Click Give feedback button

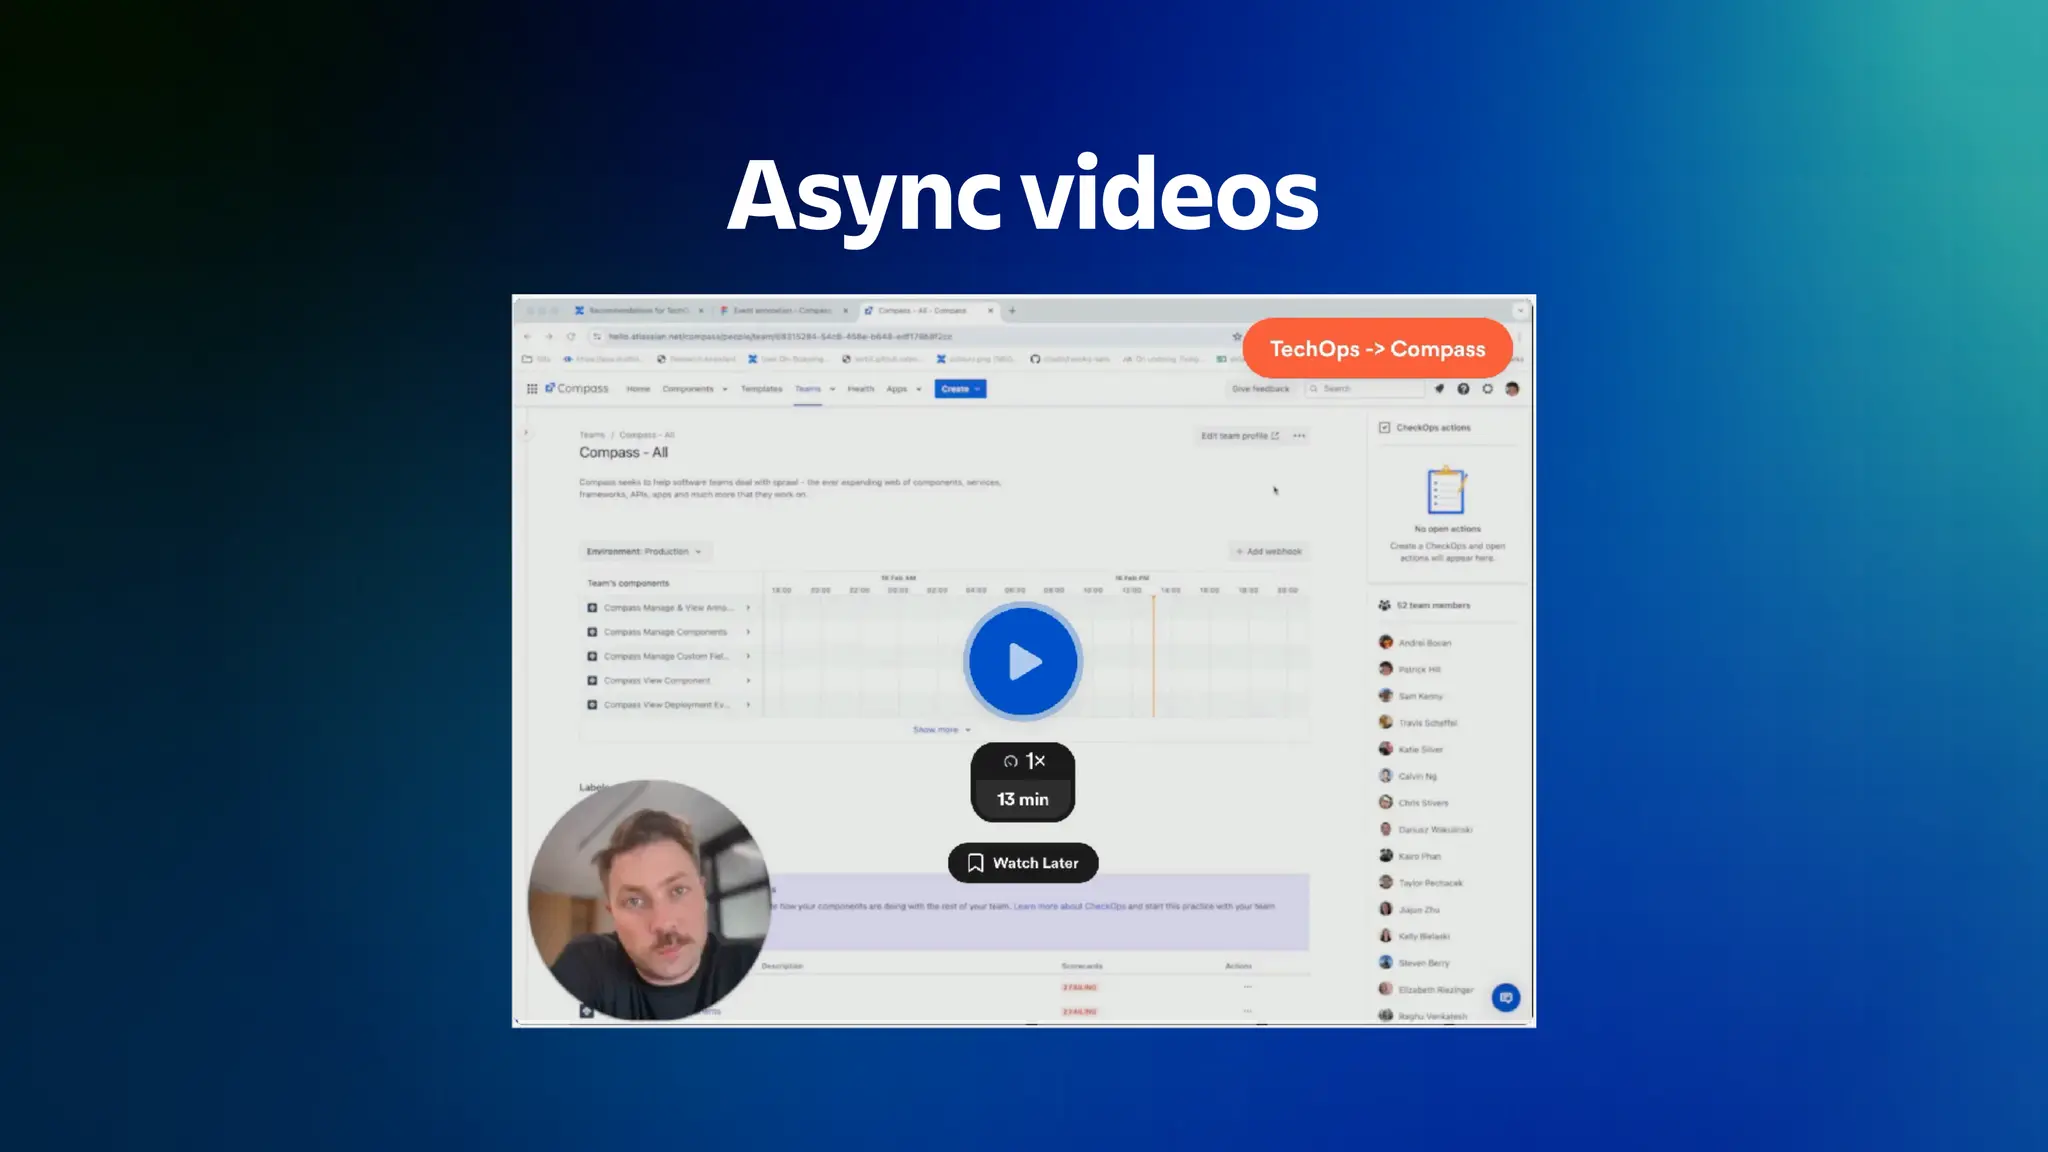[x=1261, y=389]
